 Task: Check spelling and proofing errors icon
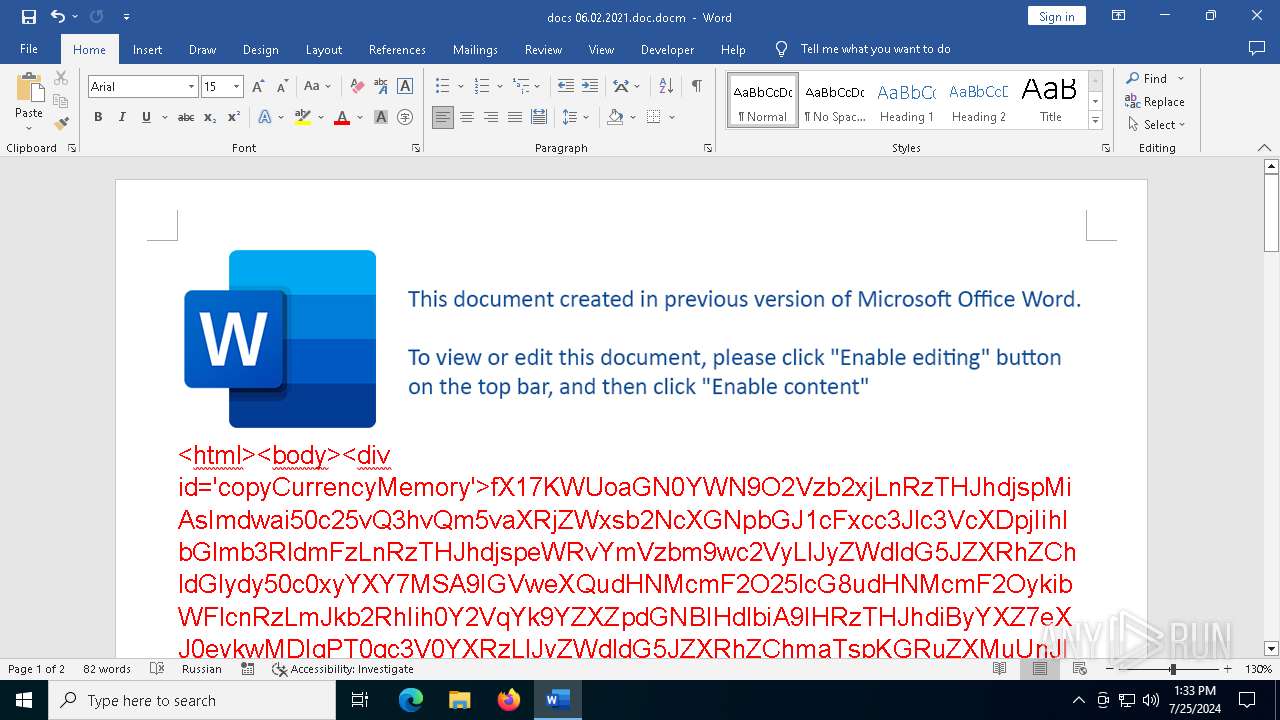(x=156, y=669)
